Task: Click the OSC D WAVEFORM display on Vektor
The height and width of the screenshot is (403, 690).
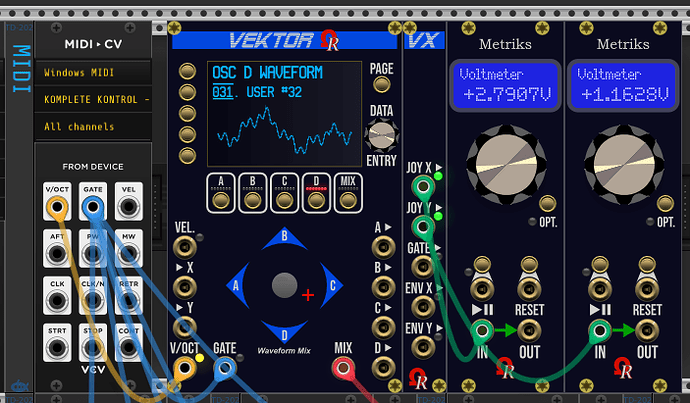Action: [x=284, y=114]
